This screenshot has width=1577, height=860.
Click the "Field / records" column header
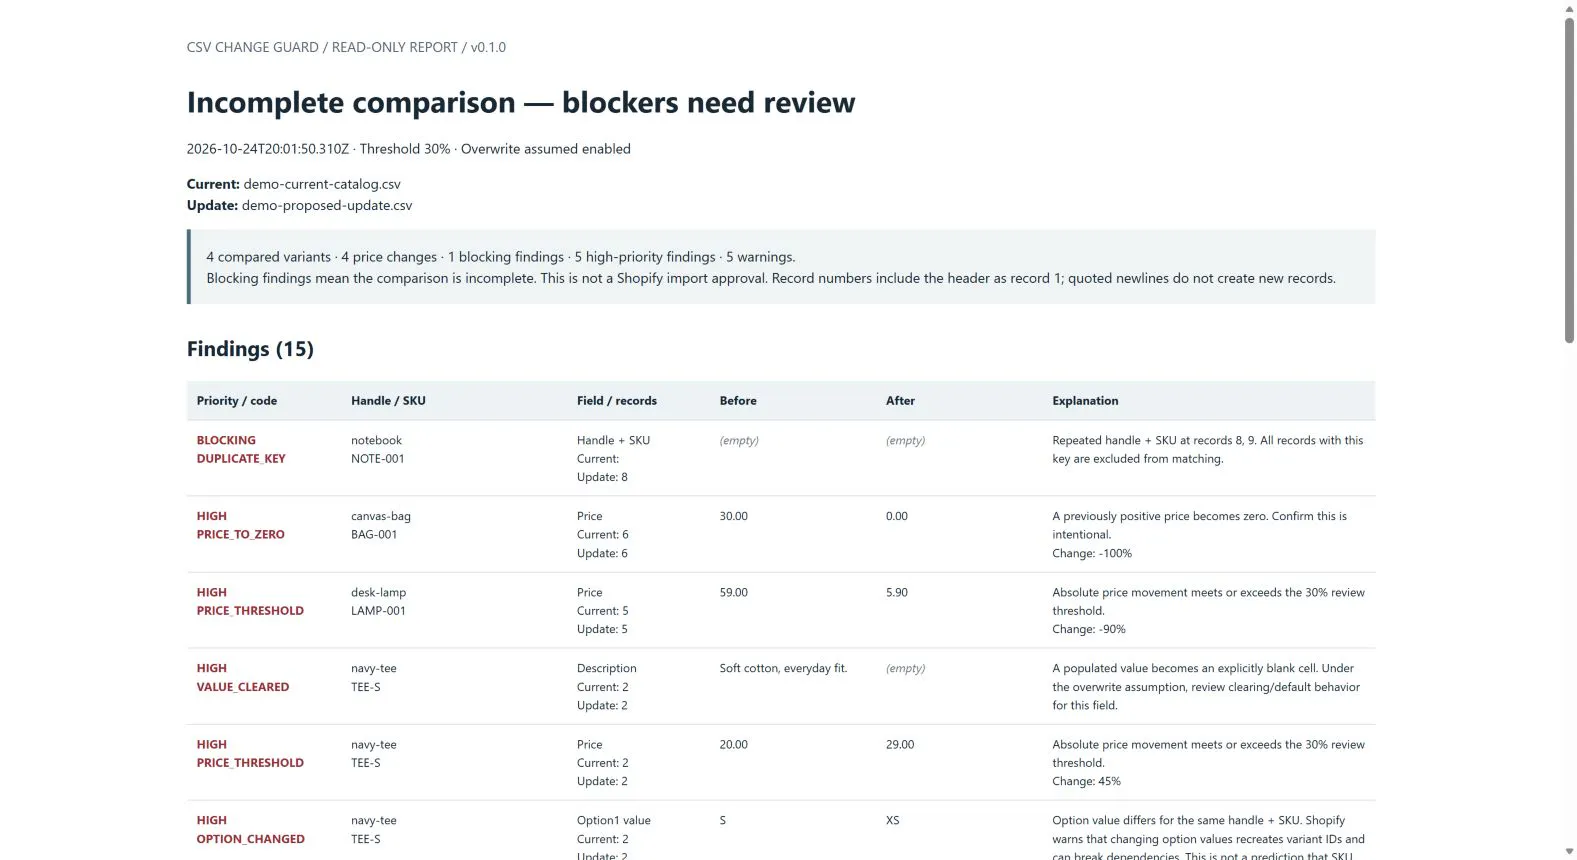[x=617, y=401]
